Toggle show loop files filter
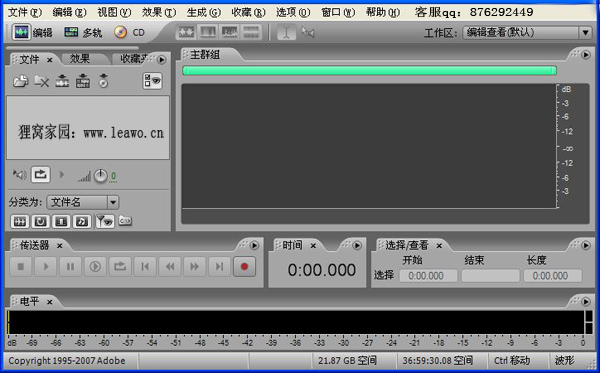 pos(41,221)
